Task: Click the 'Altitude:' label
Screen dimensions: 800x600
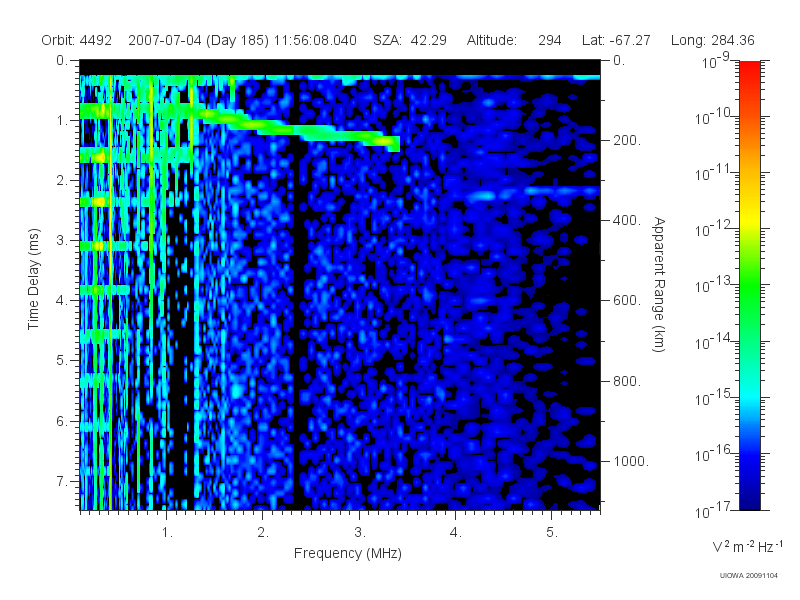Action: [x=491, y=40]
